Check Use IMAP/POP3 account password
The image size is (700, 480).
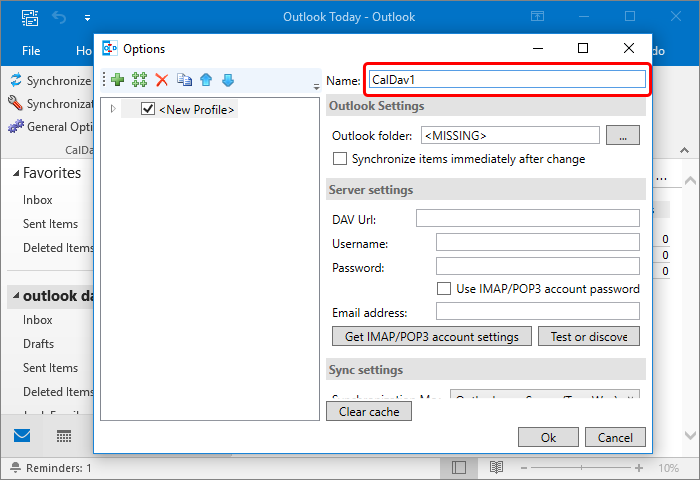pos(444,288)
